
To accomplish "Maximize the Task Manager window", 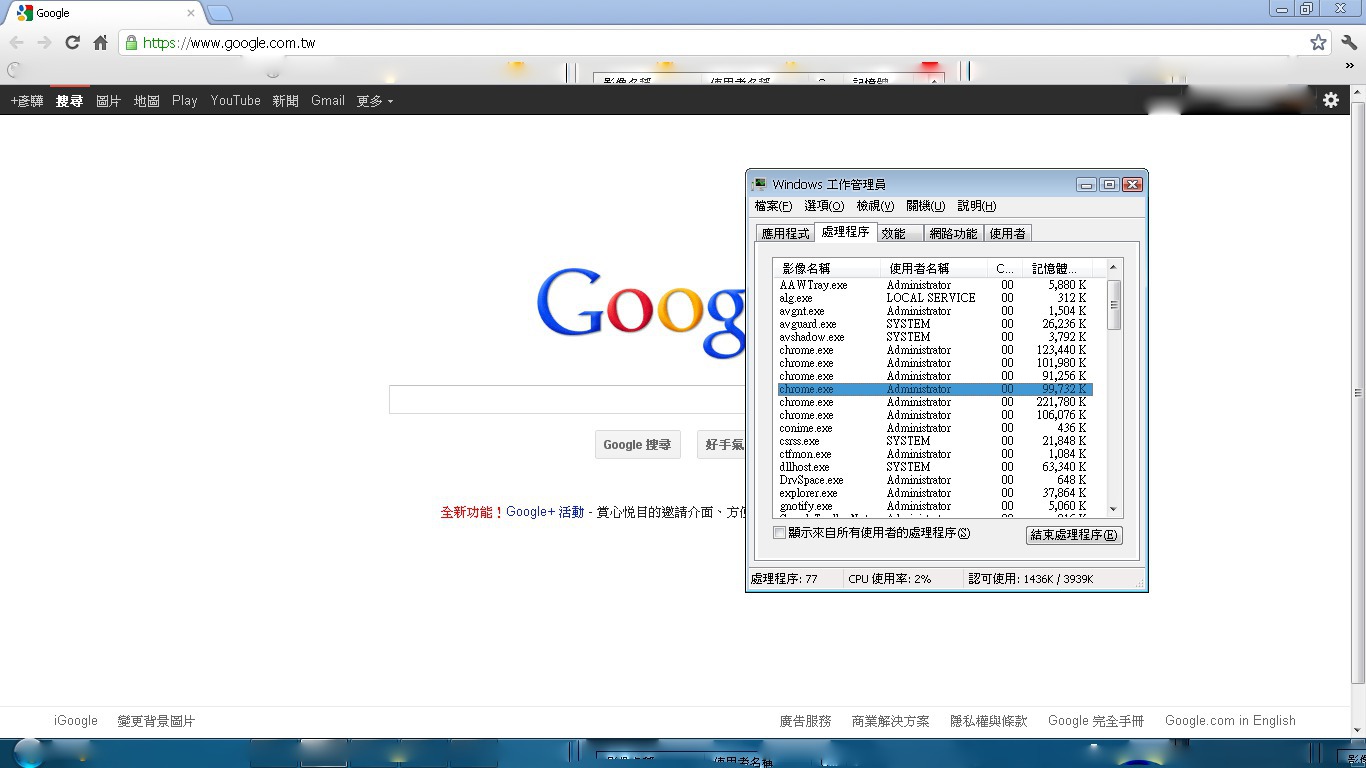I will pos(1109,184).
